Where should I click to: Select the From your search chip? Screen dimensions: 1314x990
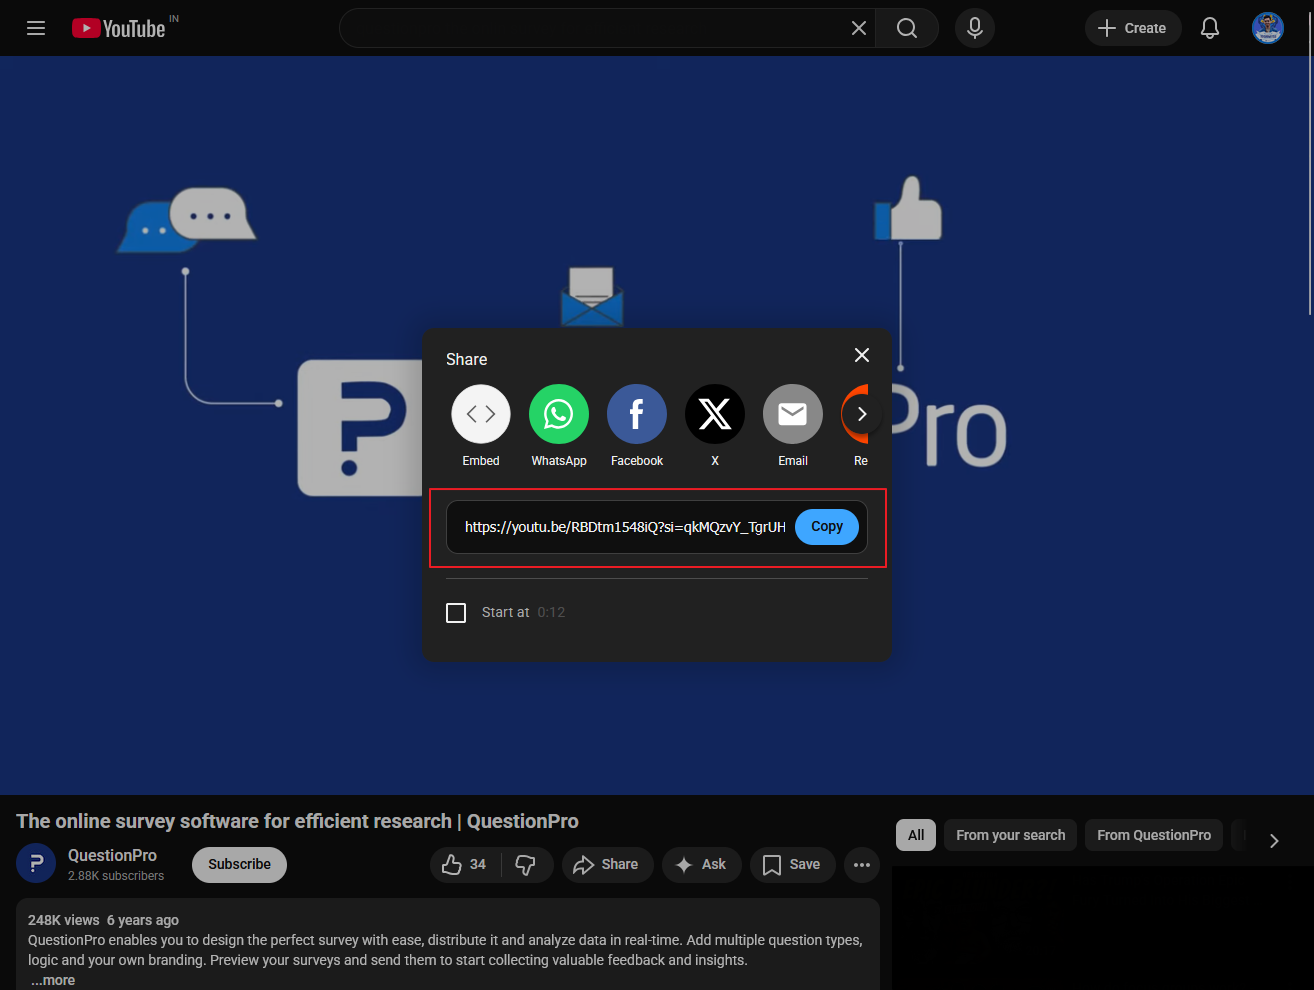pos(1010,835)
